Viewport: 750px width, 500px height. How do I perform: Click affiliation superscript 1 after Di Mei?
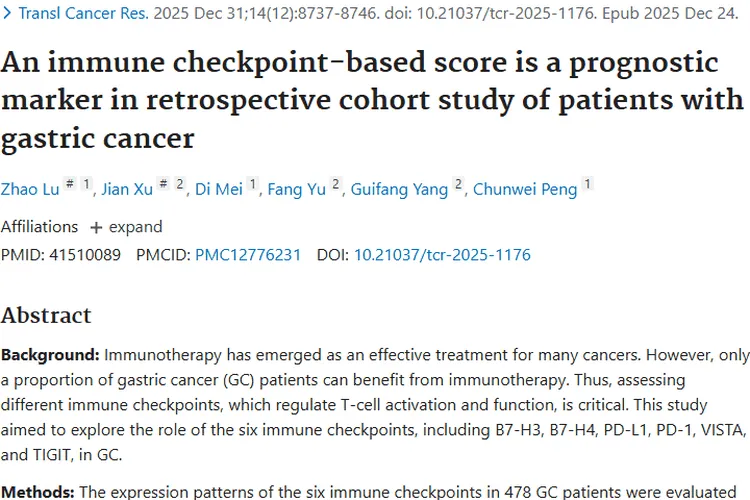tap(254, 185)
